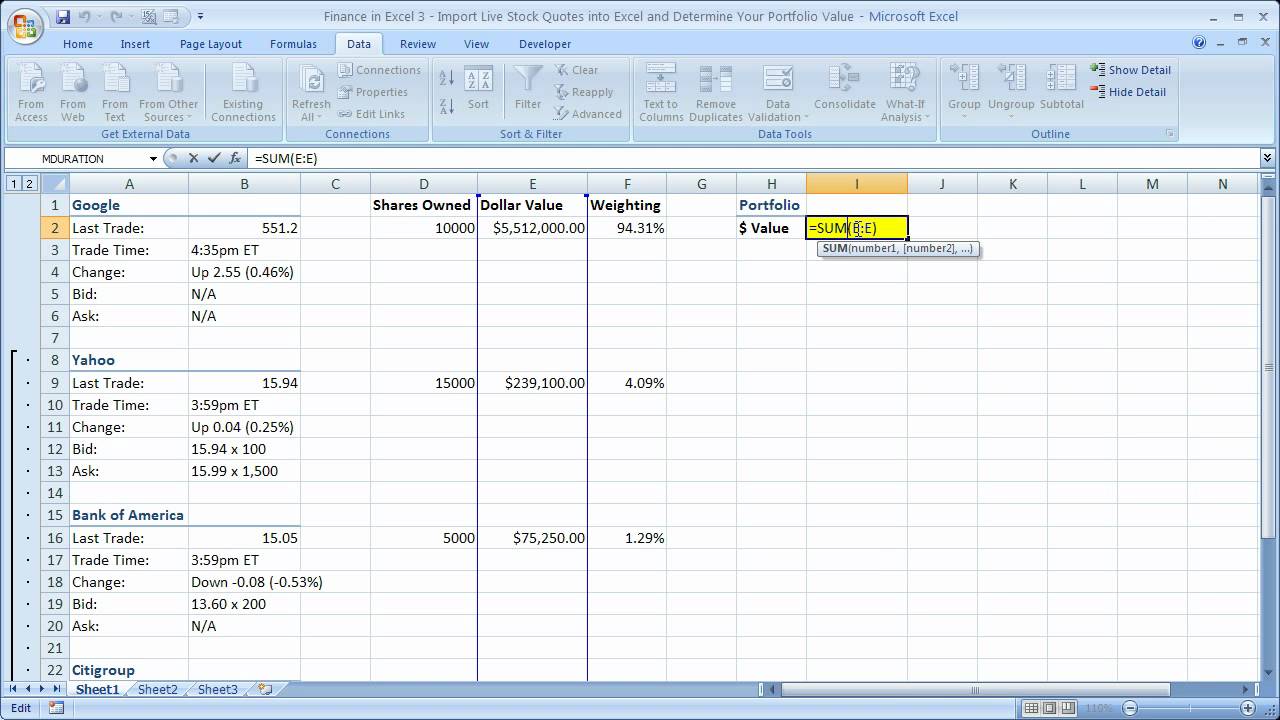
Task: Open Group dropdown in Outline
Action: coord(964,94)
